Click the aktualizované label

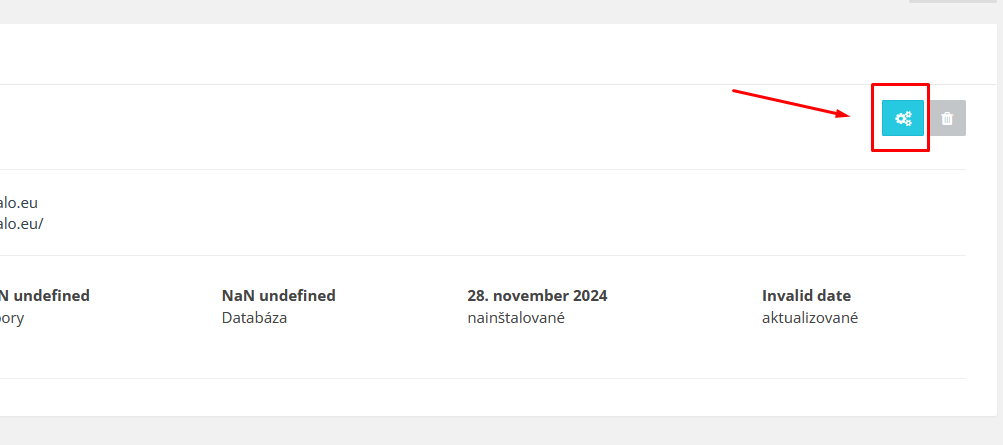[x=810, y=318]
